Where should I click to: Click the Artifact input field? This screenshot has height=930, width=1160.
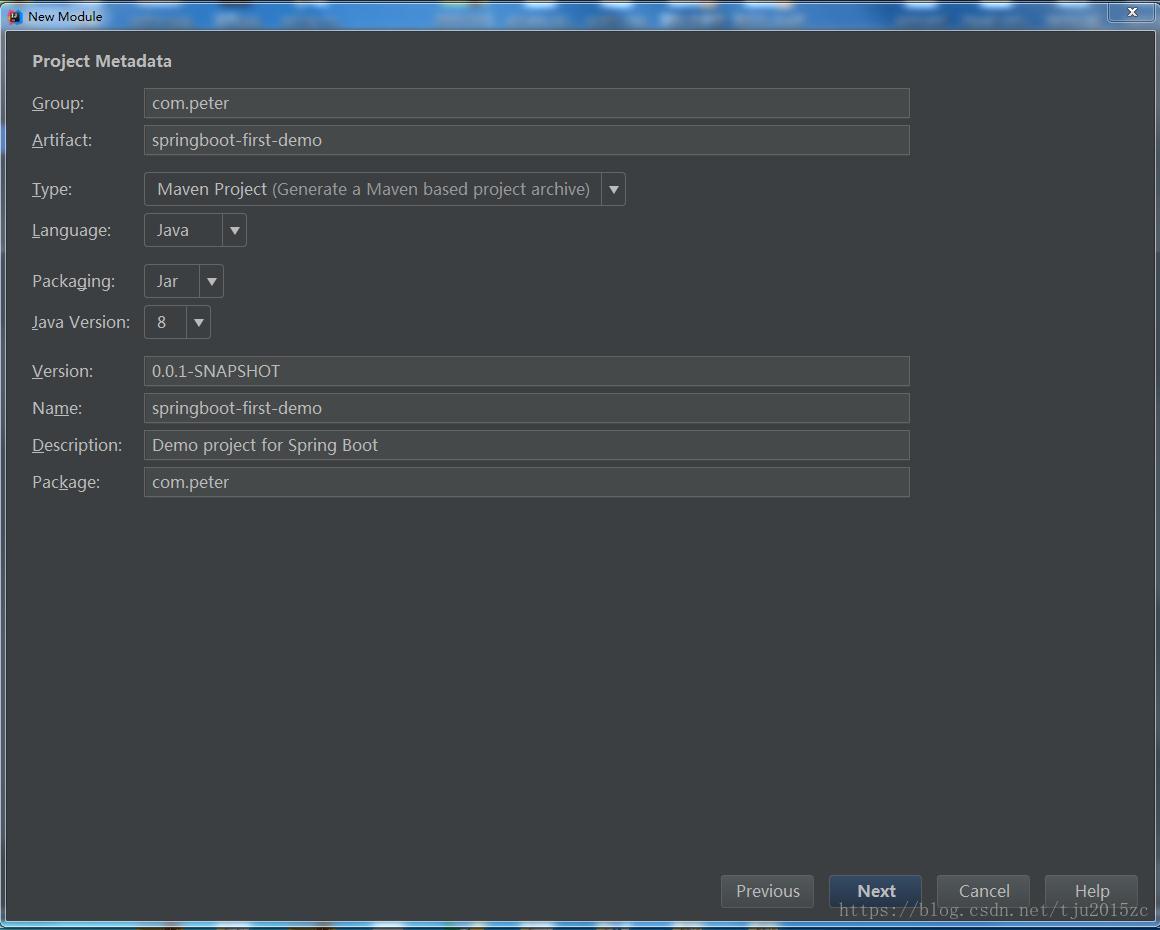[526, 140]
